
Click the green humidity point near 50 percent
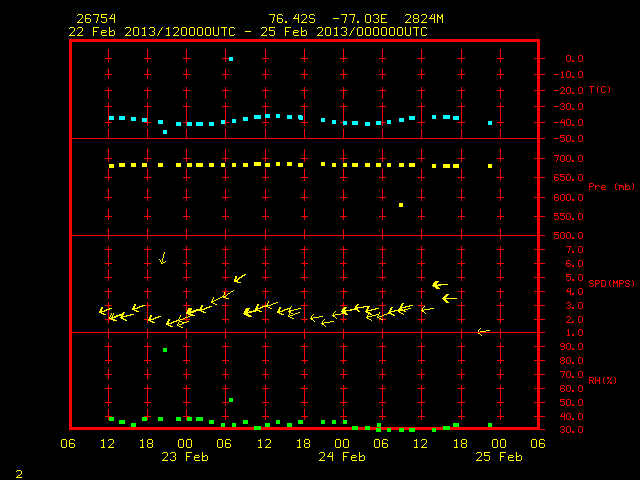[231, 400]
